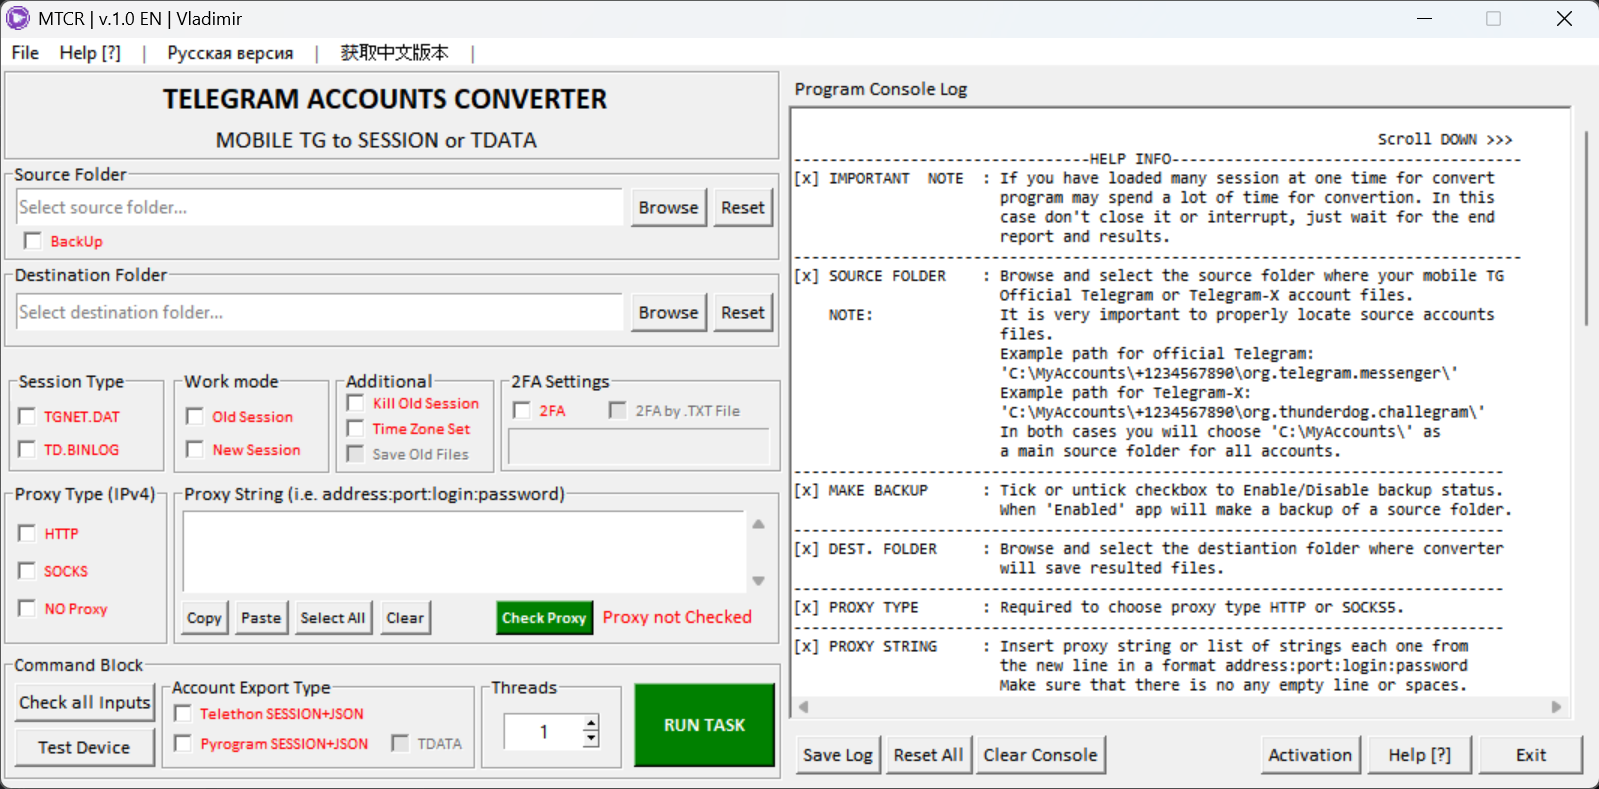Open the Help [?] menu
Screen dimensions: 1599x789
[x=90, y=53]
